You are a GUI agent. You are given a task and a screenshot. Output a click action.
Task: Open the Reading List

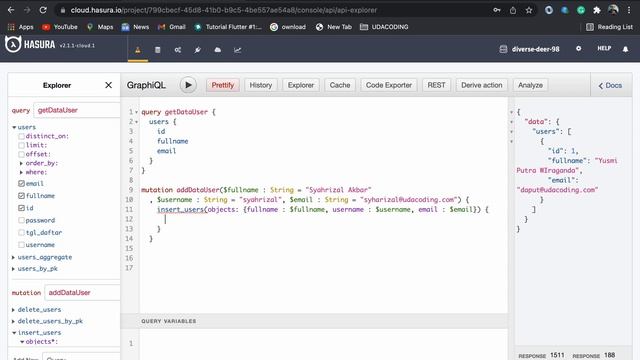(x=609, y=27)
